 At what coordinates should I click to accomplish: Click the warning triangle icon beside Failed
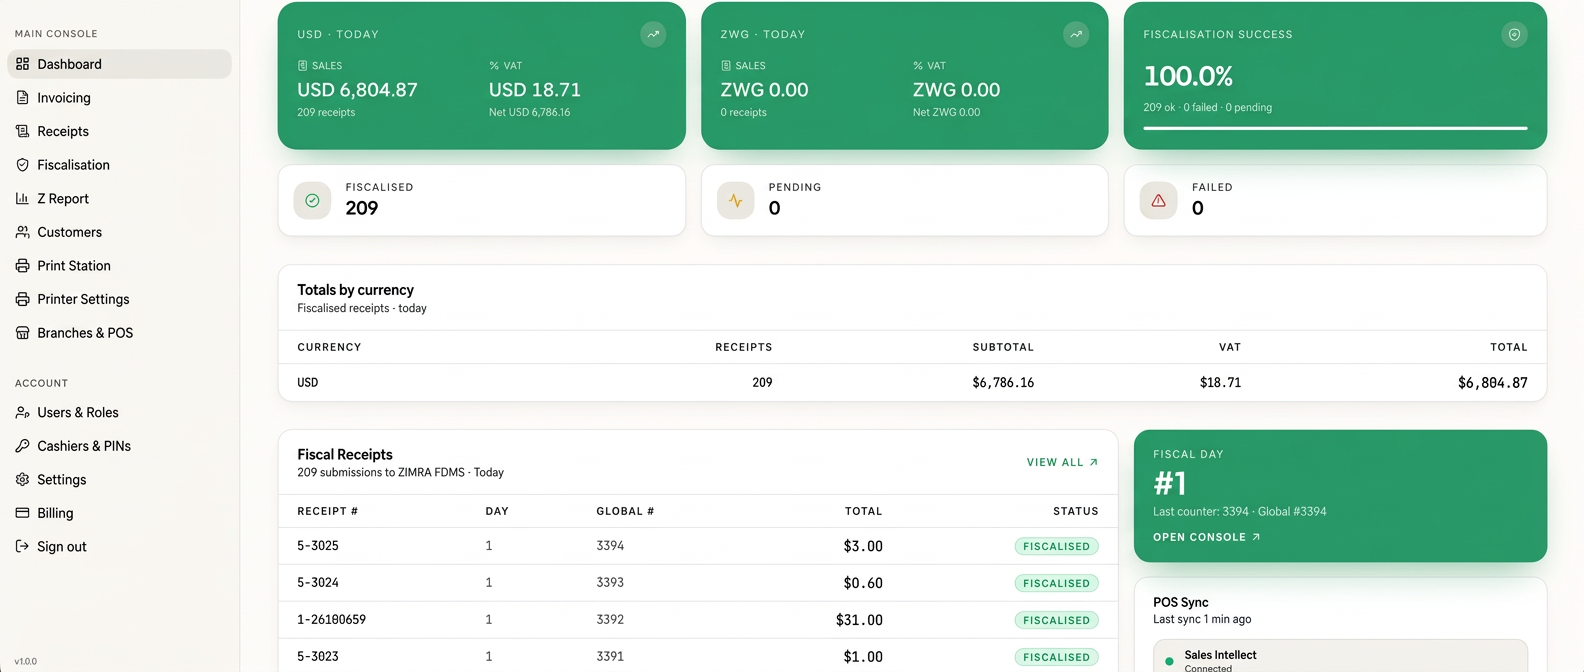(x=1158, y=200)
